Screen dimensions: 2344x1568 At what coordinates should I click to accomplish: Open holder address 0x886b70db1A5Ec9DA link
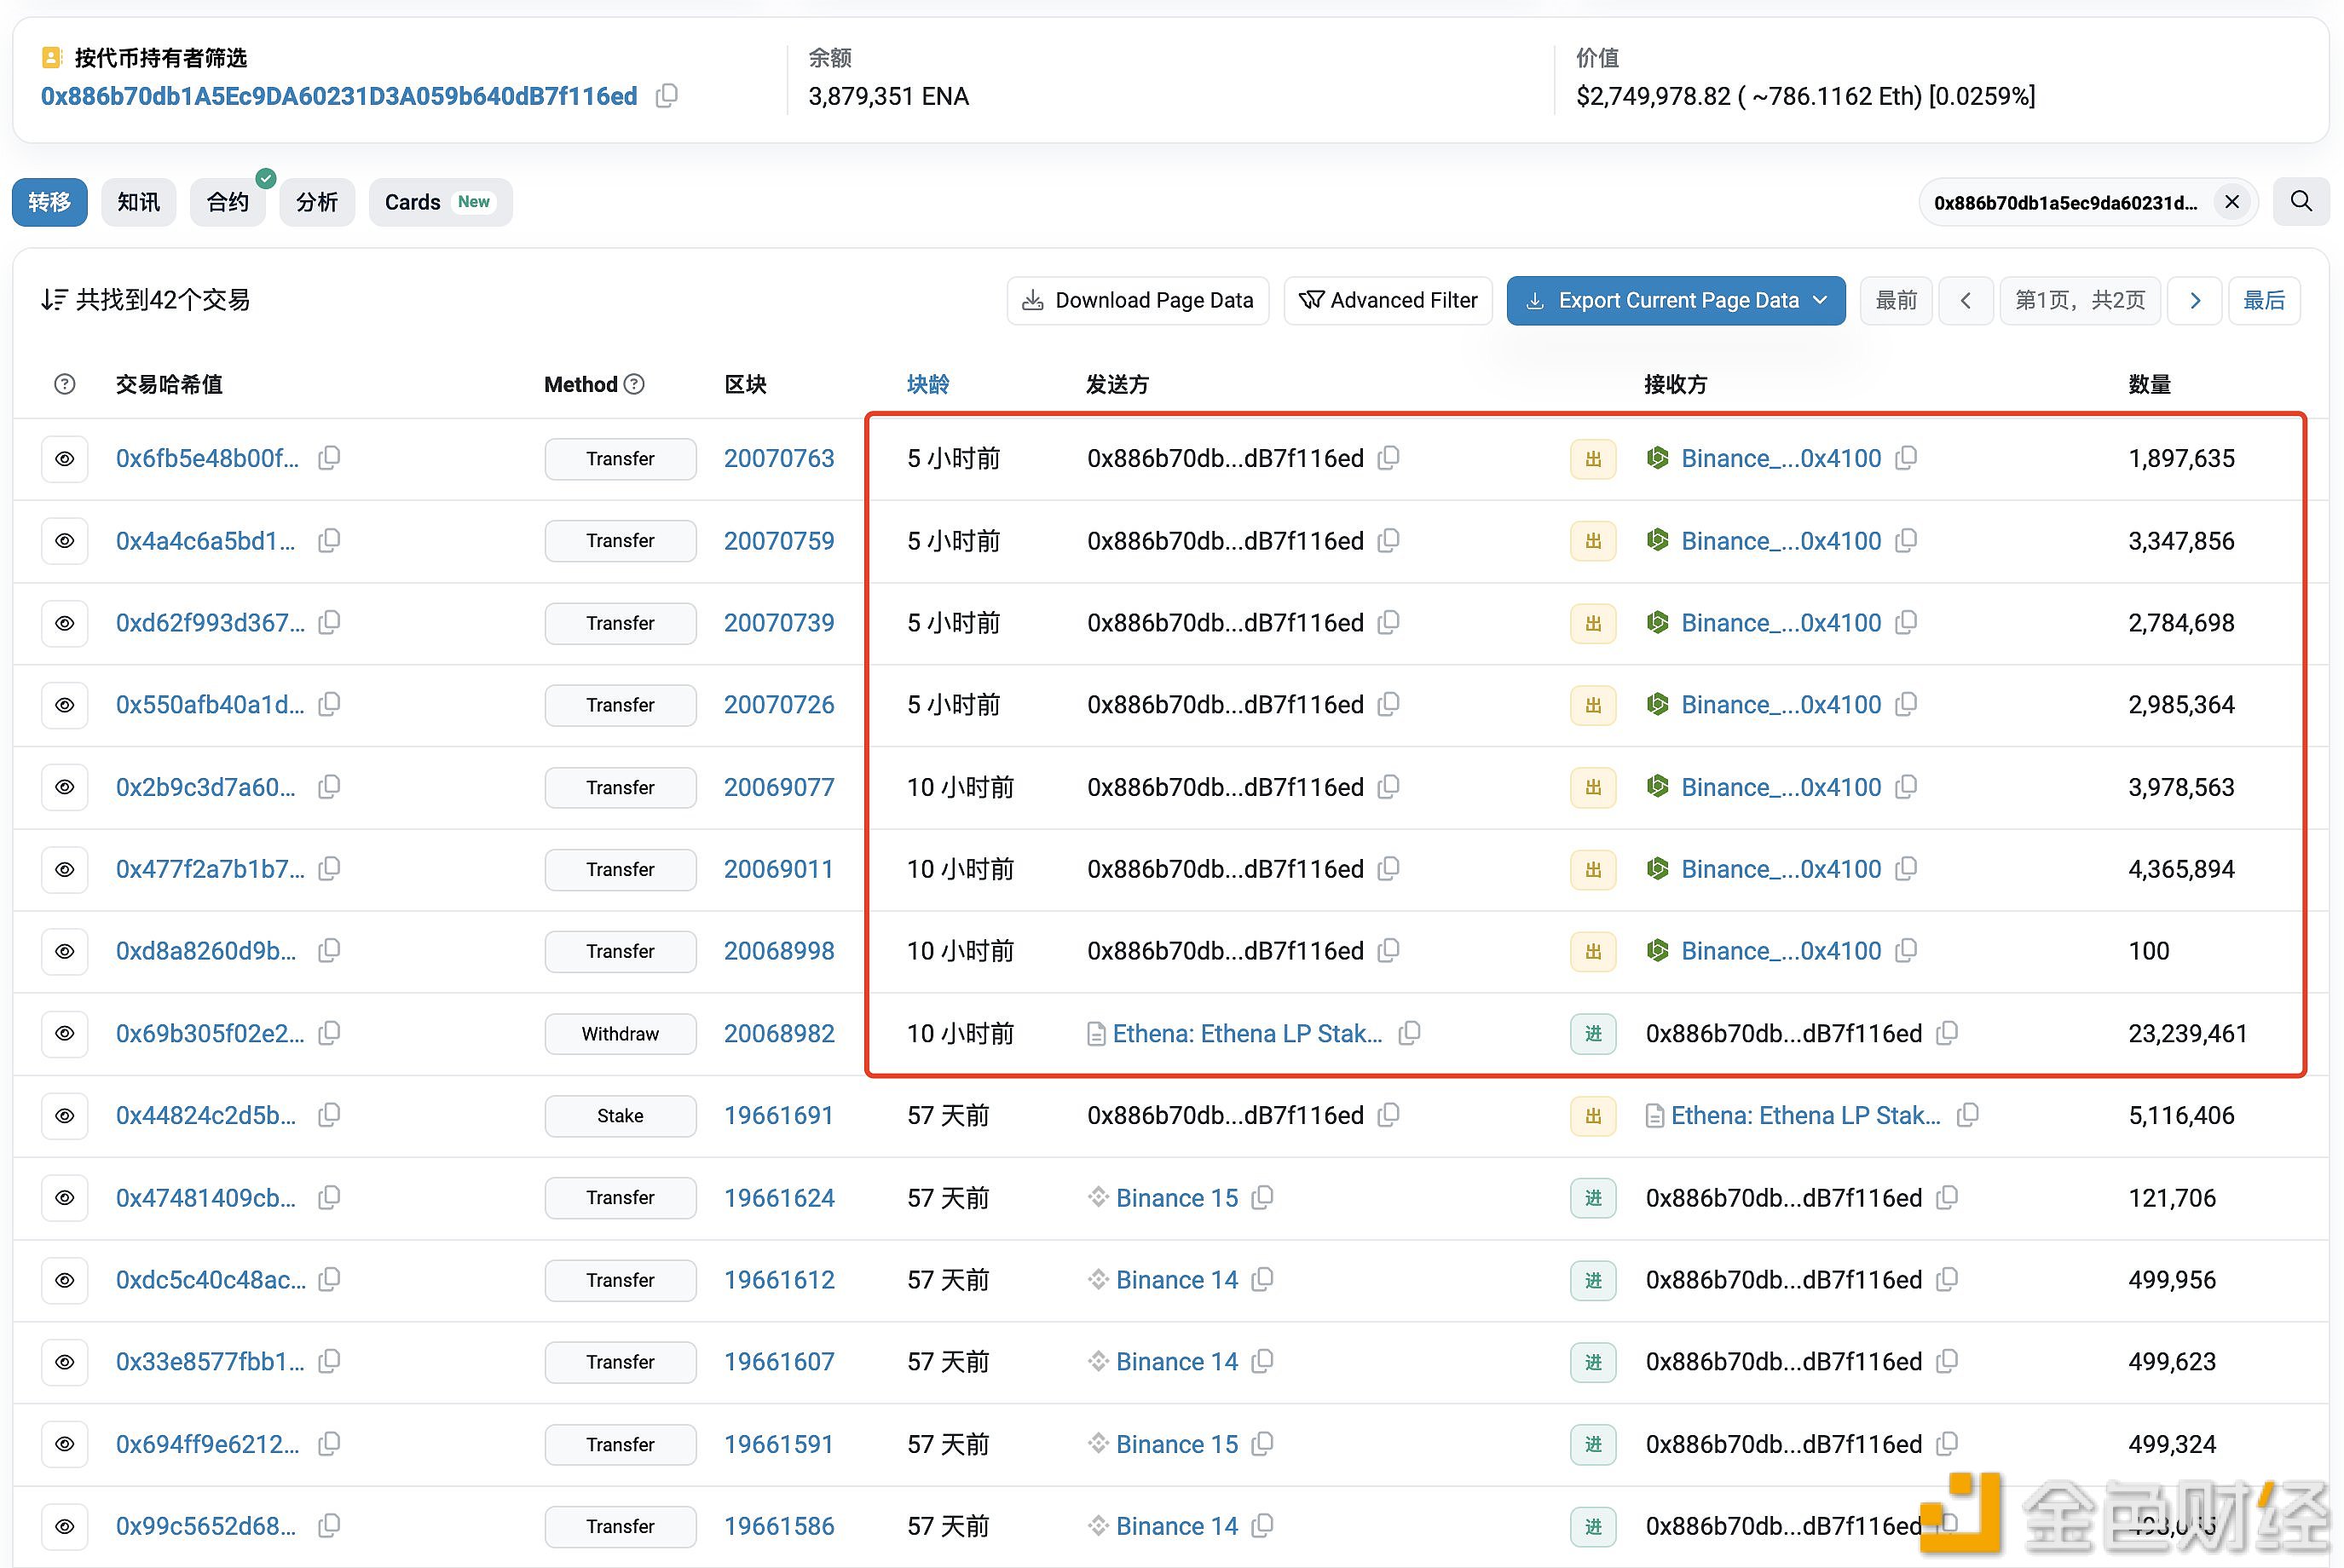339,96
